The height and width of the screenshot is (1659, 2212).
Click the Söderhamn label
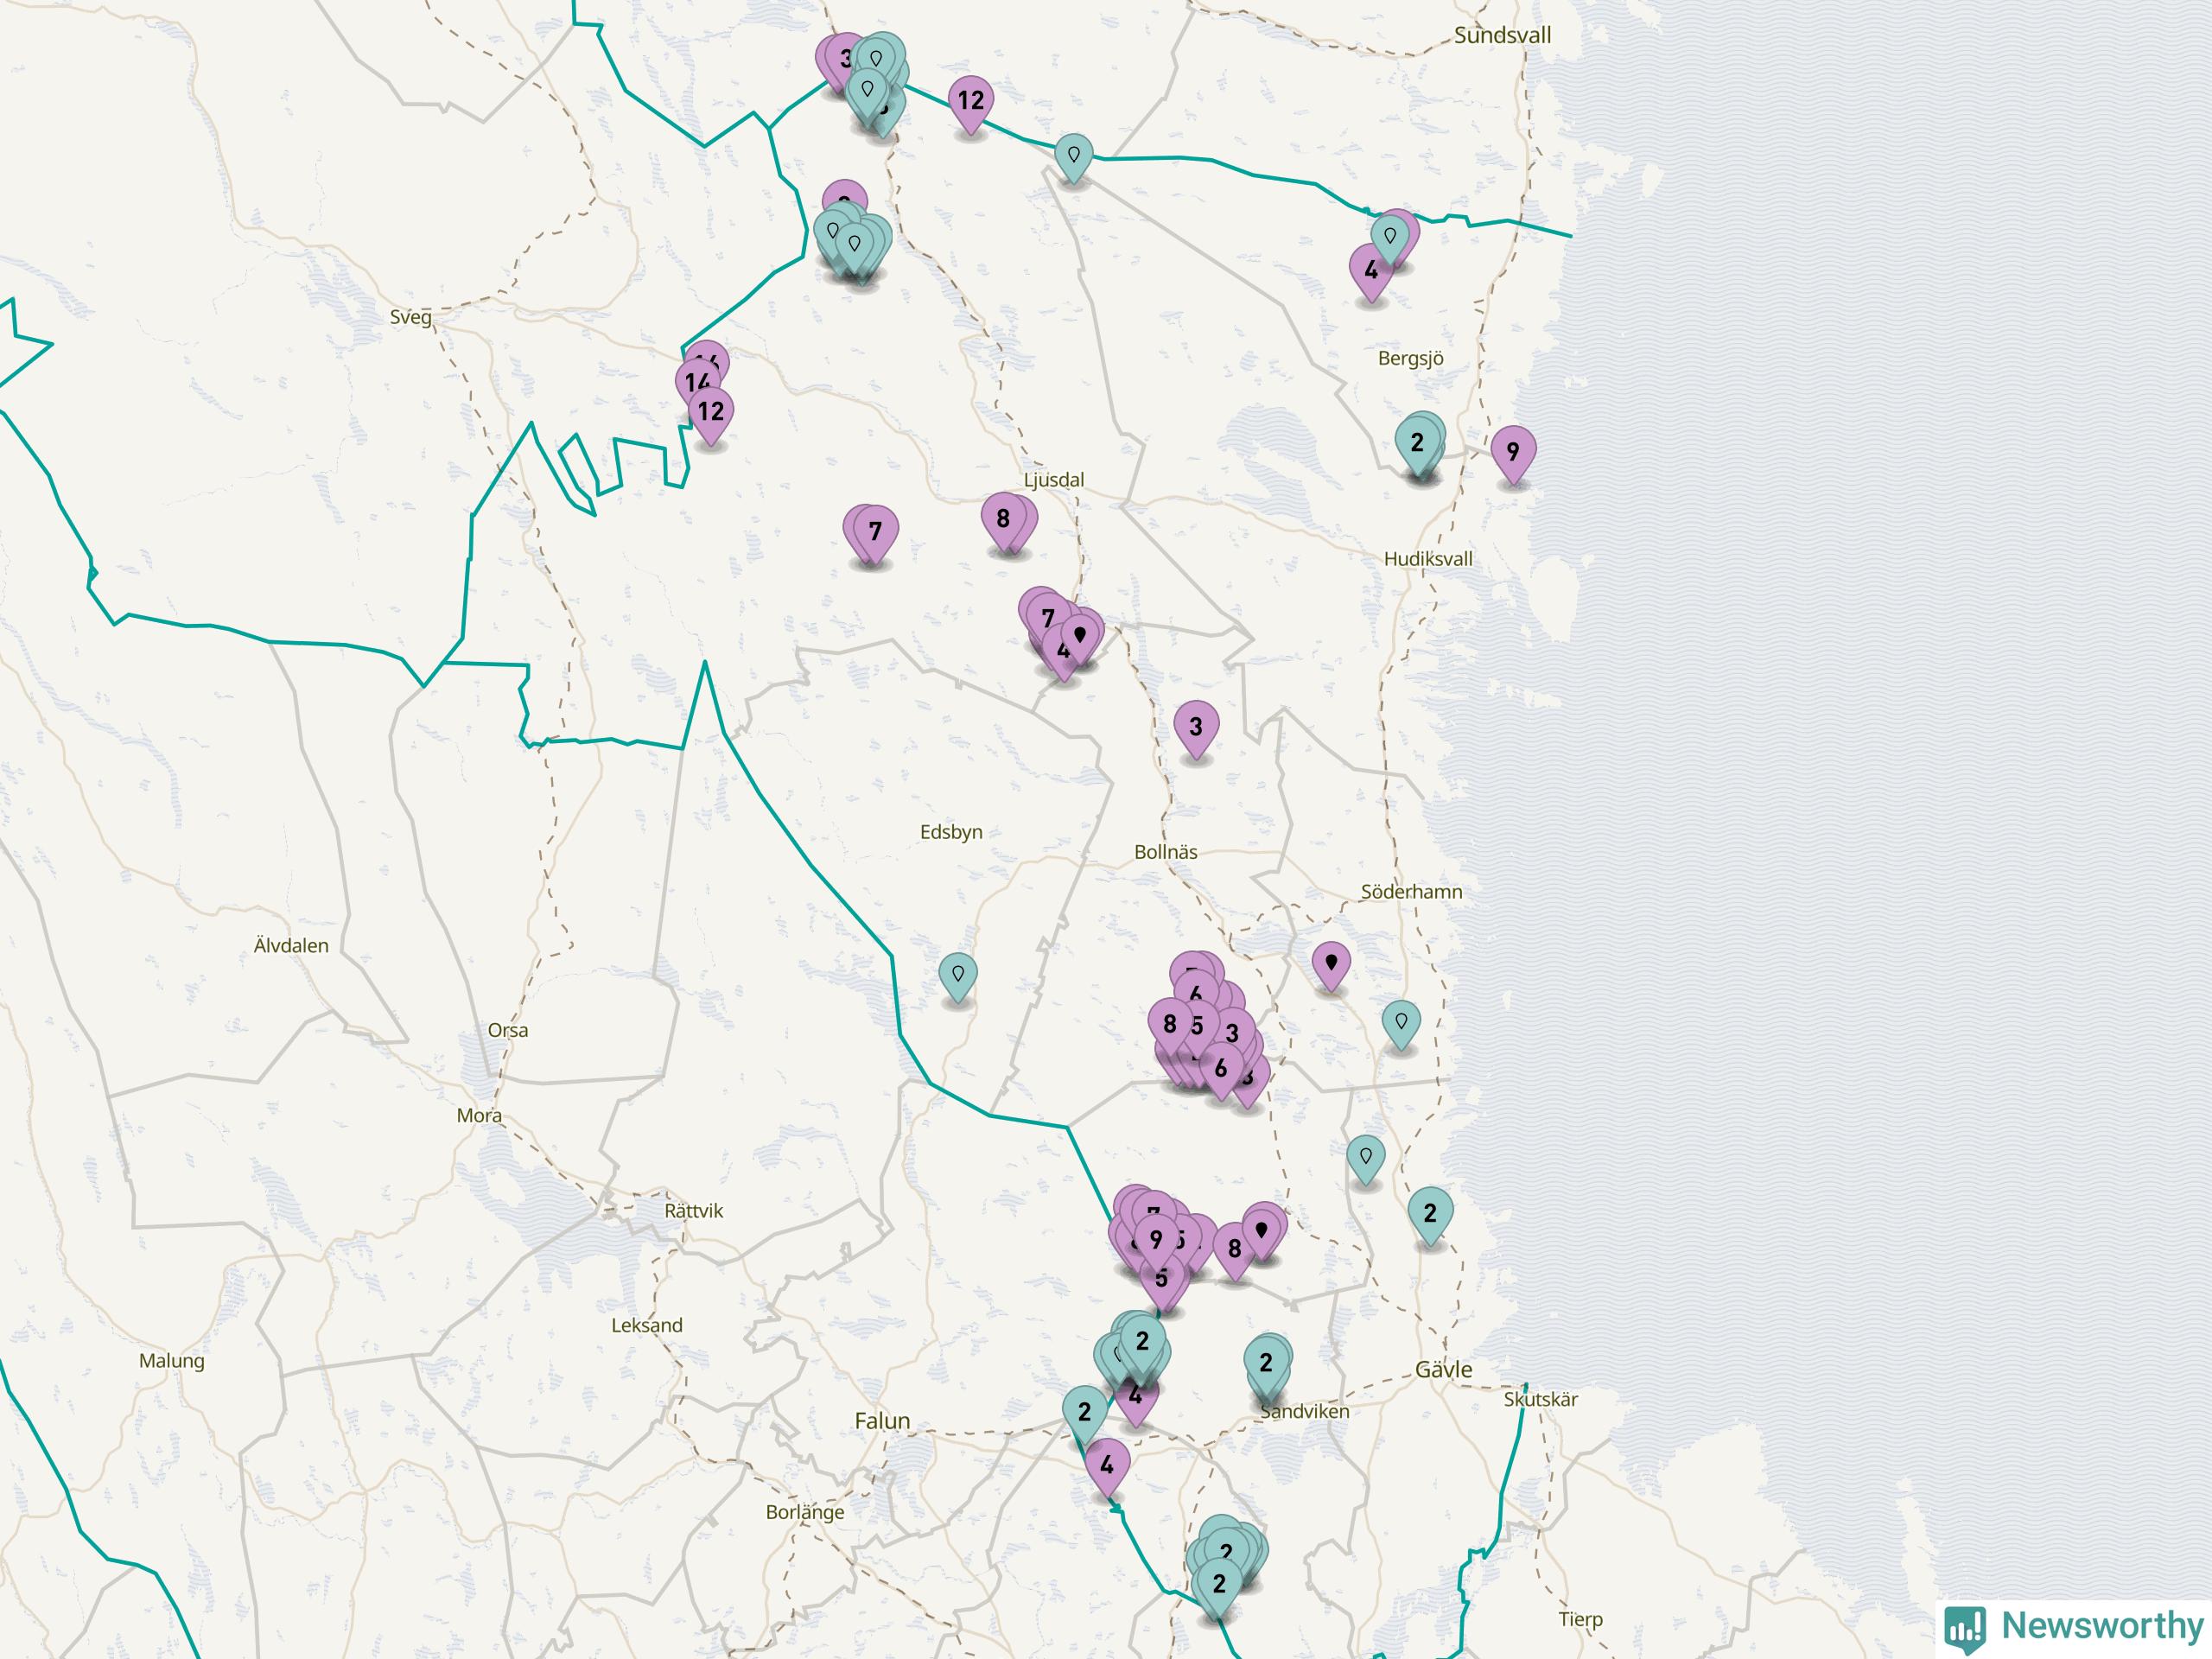[1411, 892]
